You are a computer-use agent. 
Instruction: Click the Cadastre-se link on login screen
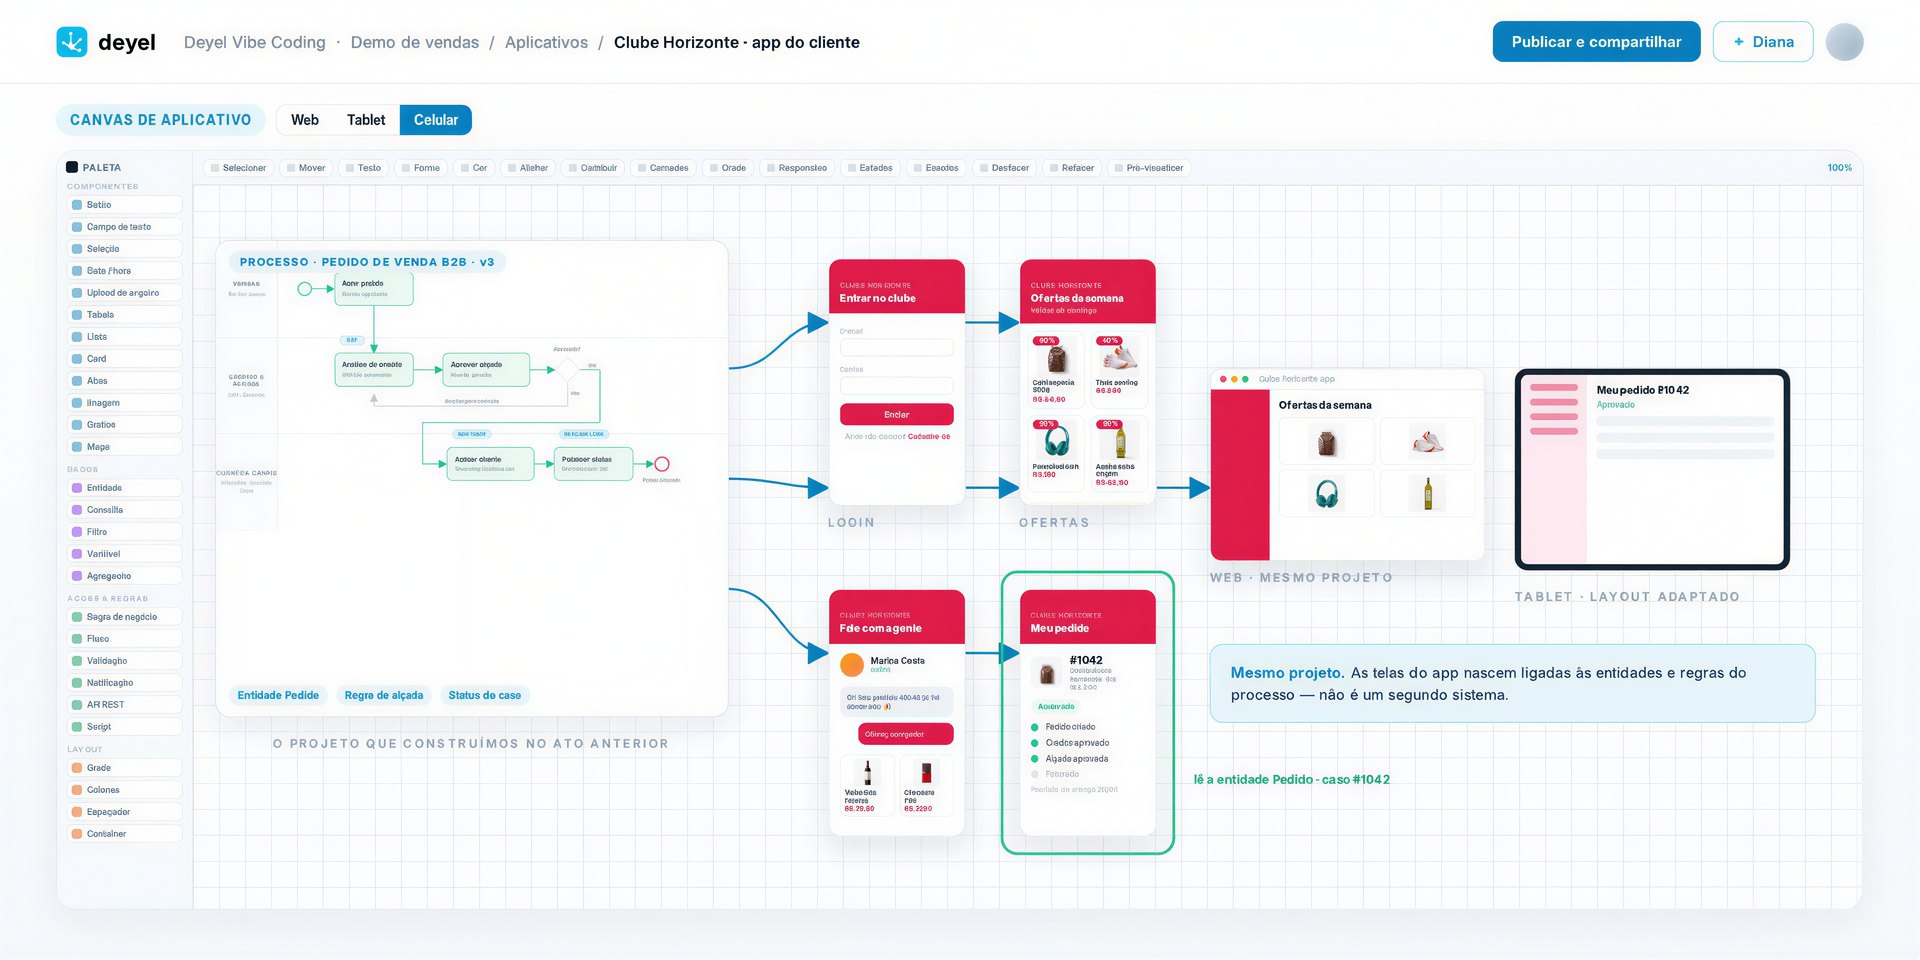pyautogui.click(x=929, y=437)
